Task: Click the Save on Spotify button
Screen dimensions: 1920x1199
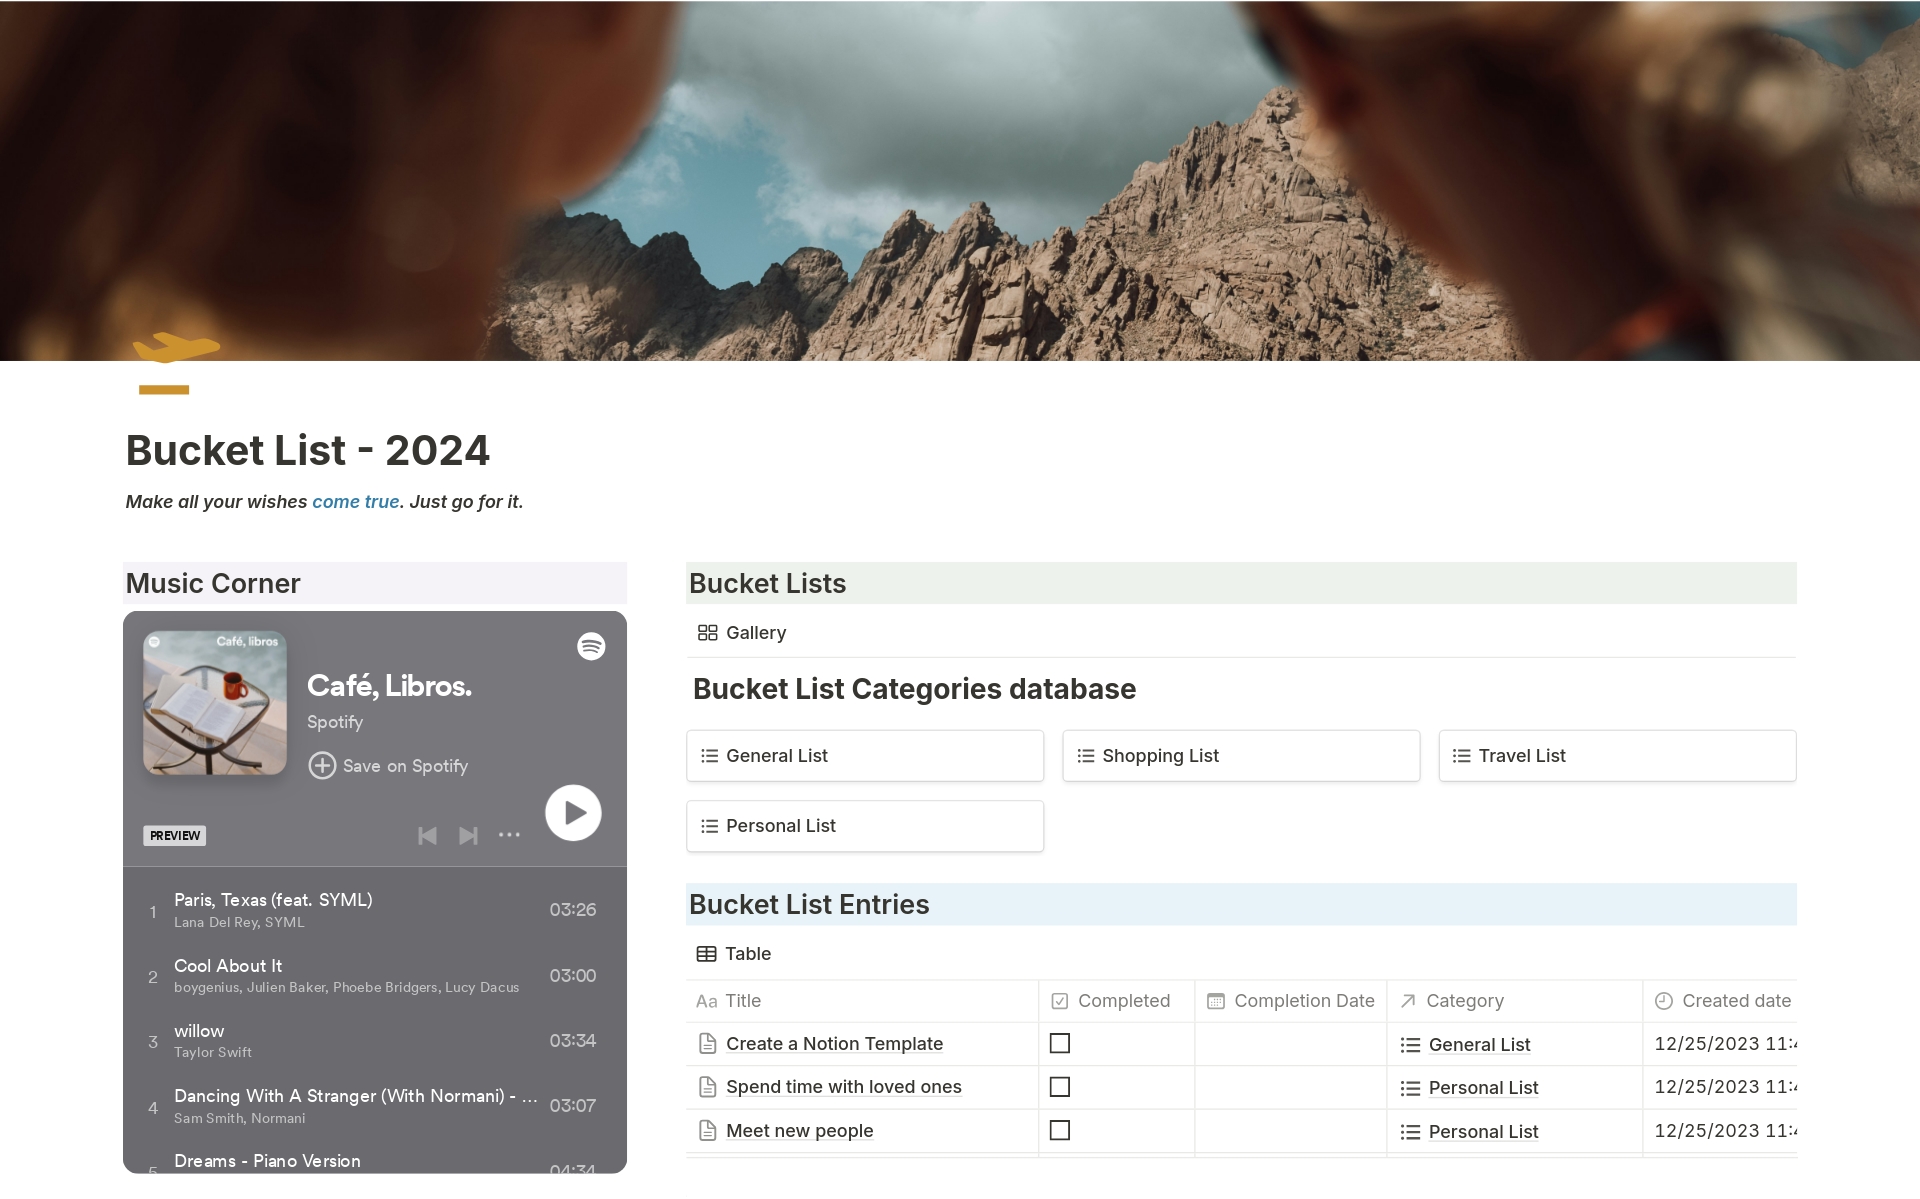Action: [389, 766]
